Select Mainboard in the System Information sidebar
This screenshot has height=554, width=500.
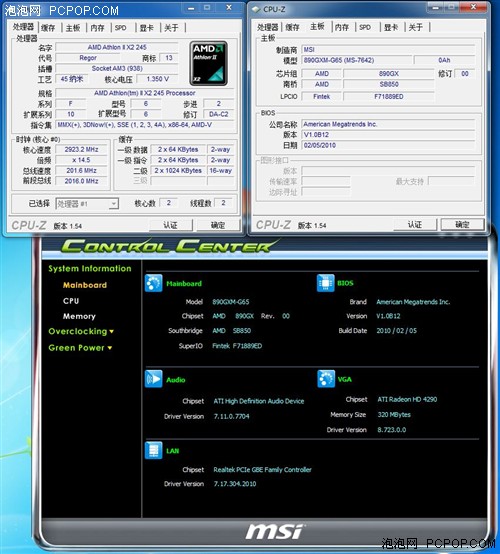point(85,285)
